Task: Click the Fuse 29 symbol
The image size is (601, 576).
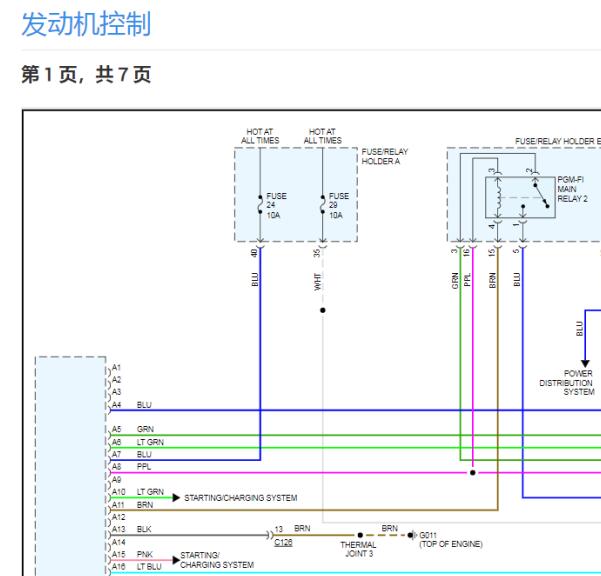Action: click(x=323, y=204)
